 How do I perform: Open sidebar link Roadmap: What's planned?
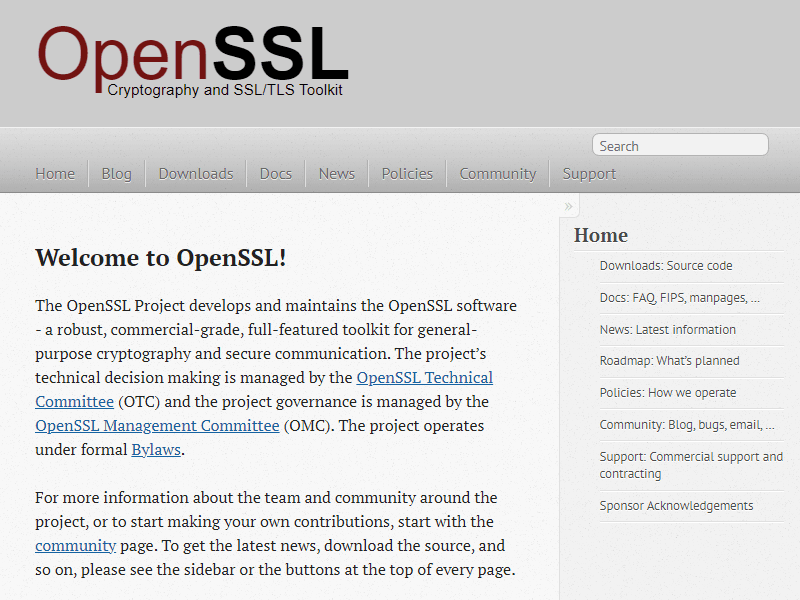(669, 361)
